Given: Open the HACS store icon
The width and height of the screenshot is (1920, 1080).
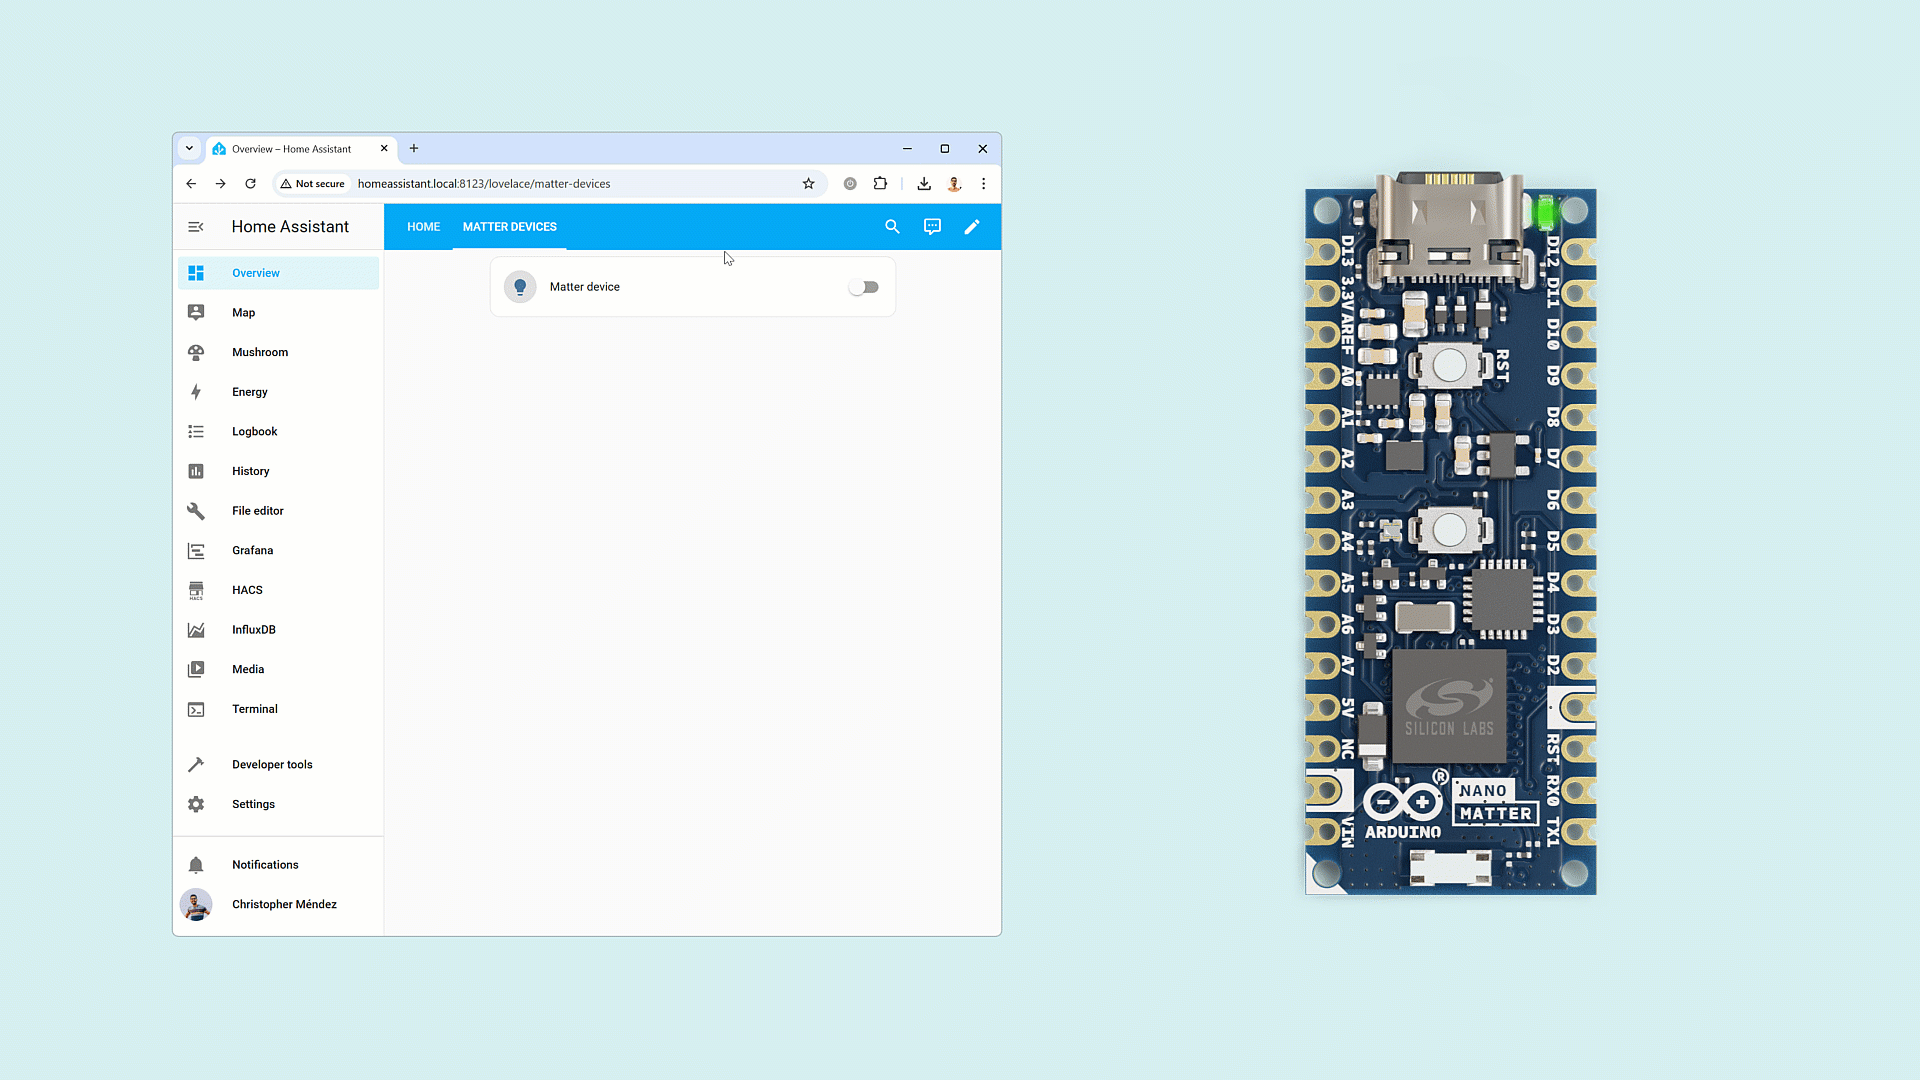Looking at the screenshot, I should [x=196, y=590].
